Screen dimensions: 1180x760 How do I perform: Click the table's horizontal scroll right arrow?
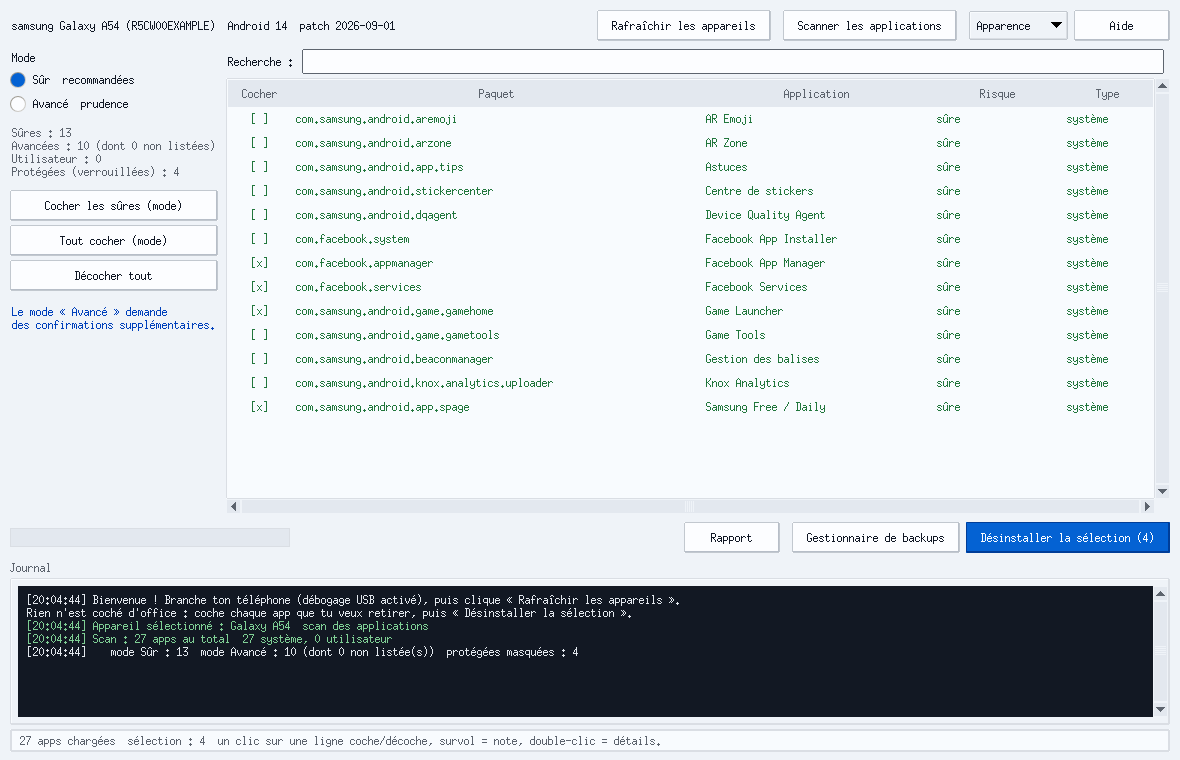[1147, 506]
